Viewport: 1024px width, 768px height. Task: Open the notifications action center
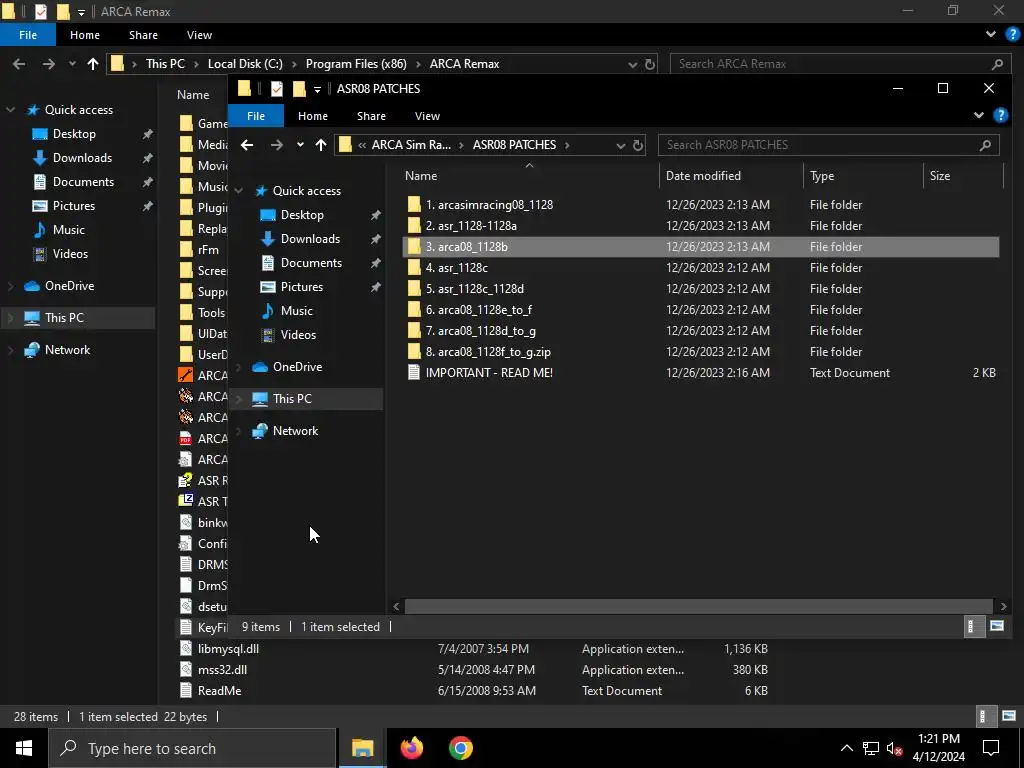point(991,748)
